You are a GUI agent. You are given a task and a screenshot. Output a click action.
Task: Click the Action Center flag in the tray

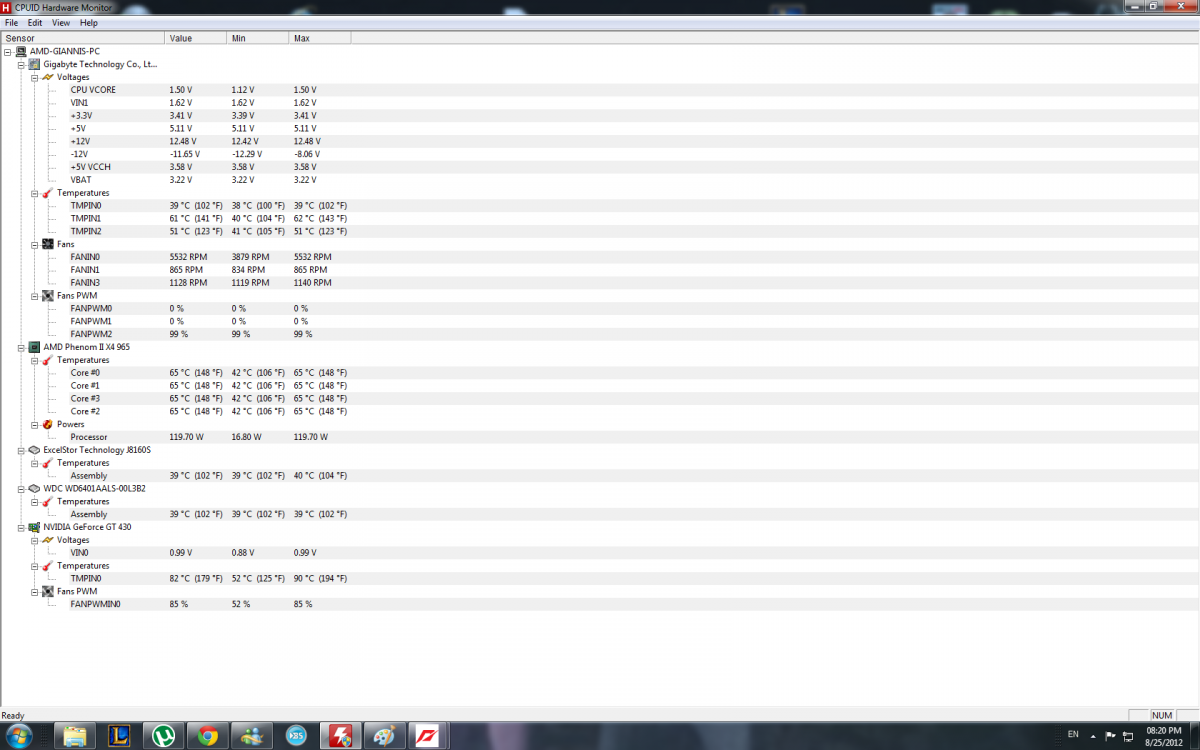(x=1111, y=735)
